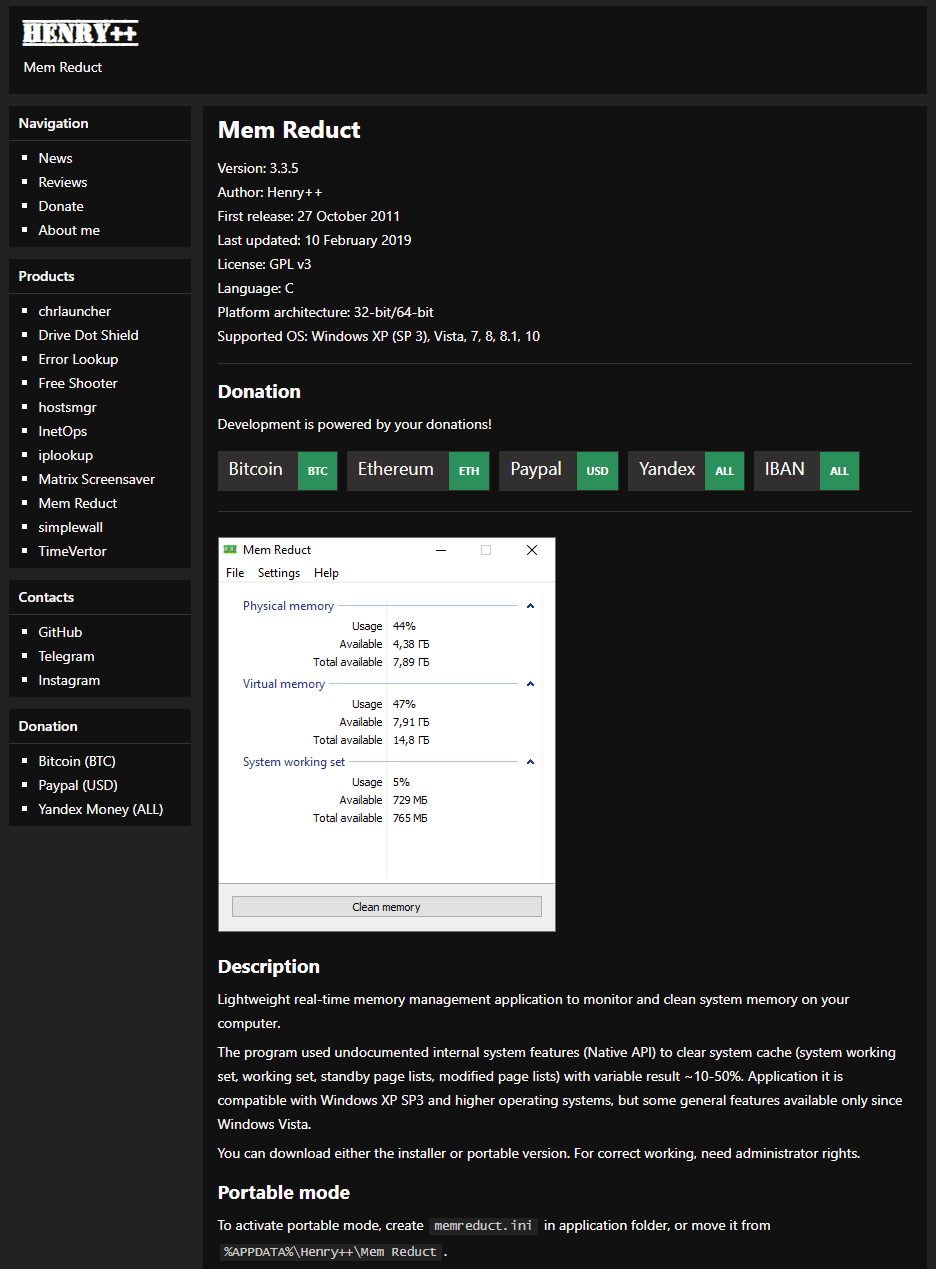Open the About me link
The height and width of the screenshot is (1269, 936).
click(x=69, y=230)
